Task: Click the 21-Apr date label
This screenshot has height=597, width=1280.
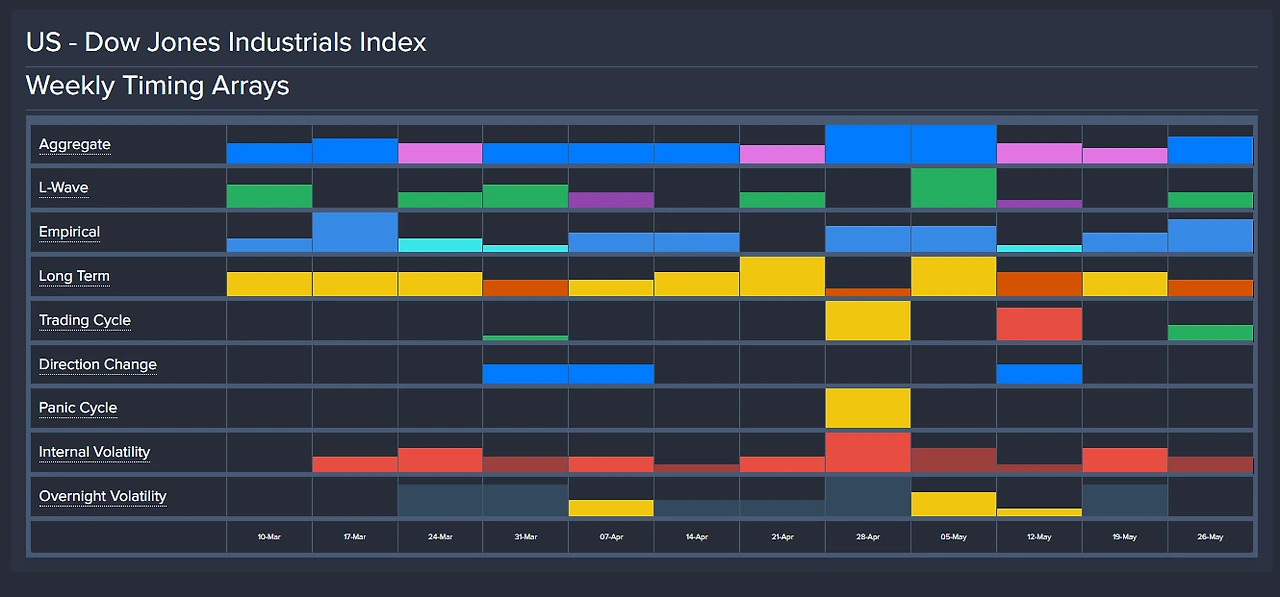Action: (782, 537)
